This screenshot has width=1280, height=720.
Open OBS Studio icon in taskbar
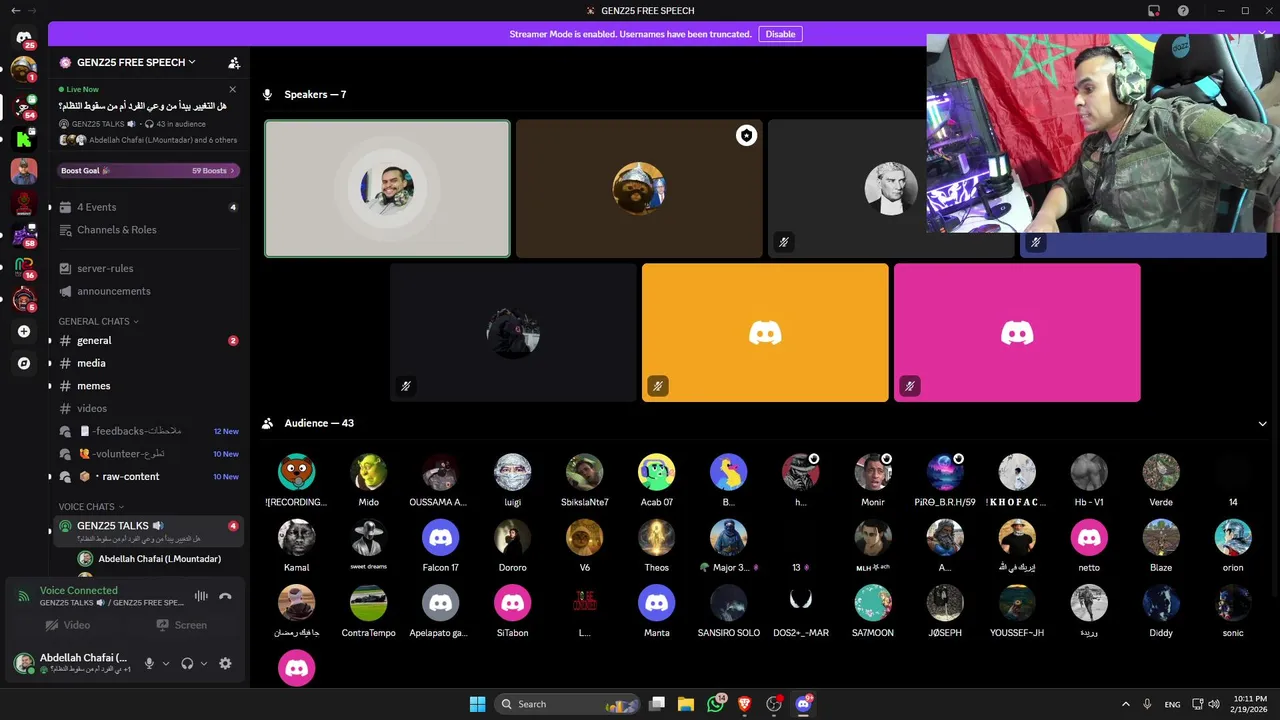[x=774, y=704]
